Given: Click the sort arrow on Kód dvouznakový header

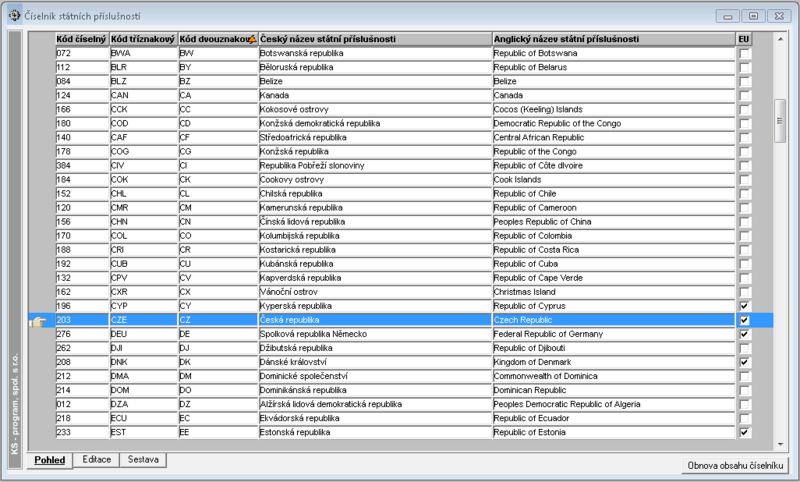Looking at the screenshot, I should [x=253, y=39].
